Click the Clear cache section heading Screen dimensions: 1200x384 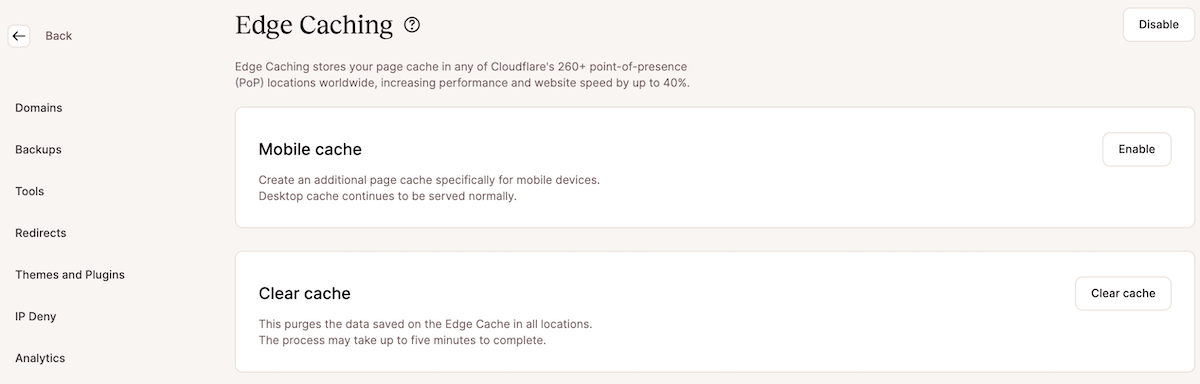click(x=305, y=294)
